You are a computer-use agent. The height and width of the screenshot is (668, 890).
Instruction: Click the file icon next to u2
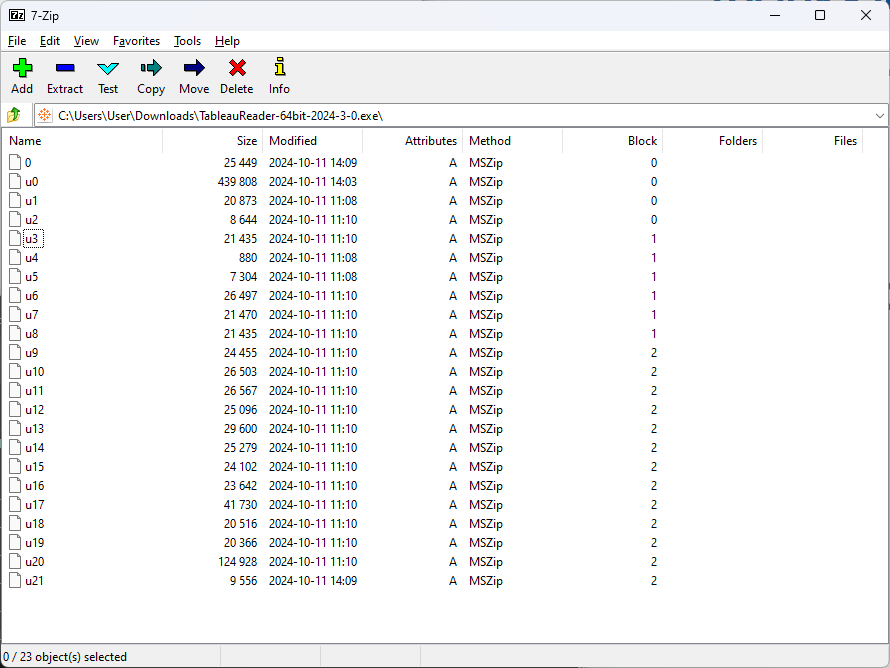(x=15, y=220)
